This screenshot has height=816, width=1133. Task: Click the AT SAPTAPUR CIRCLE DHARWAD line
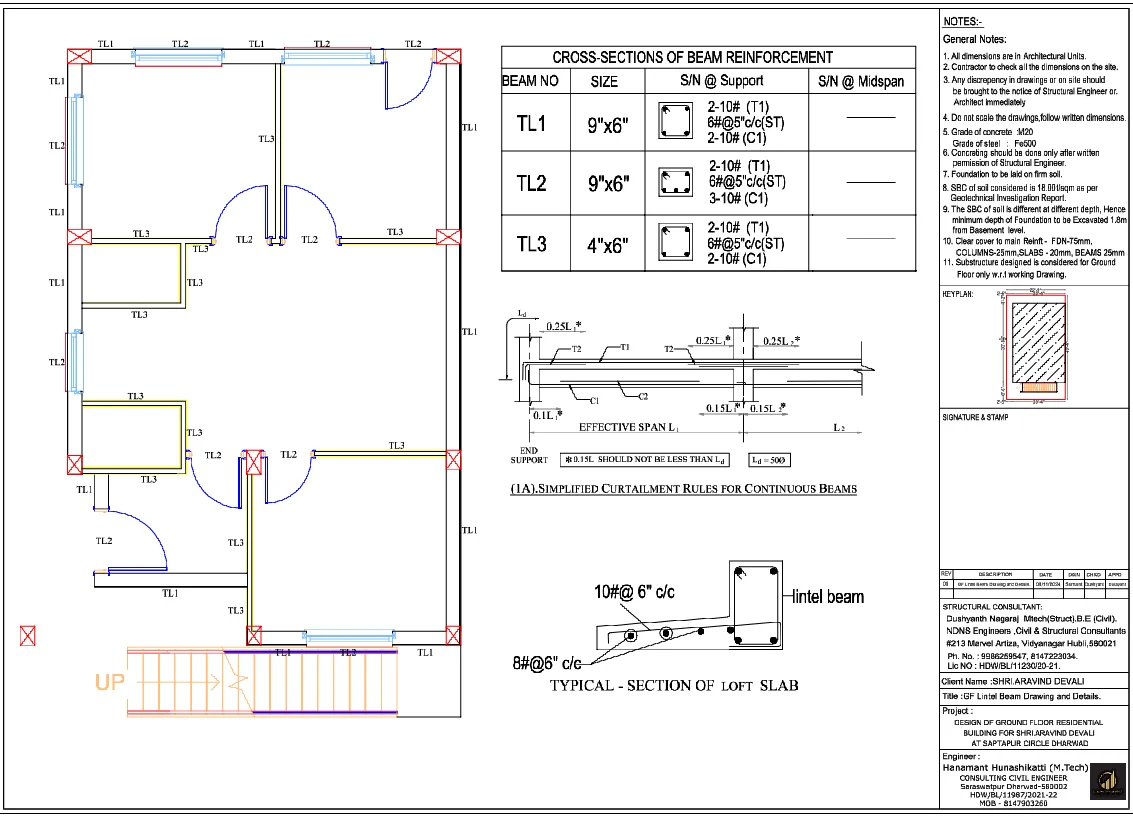point(1029,743)
